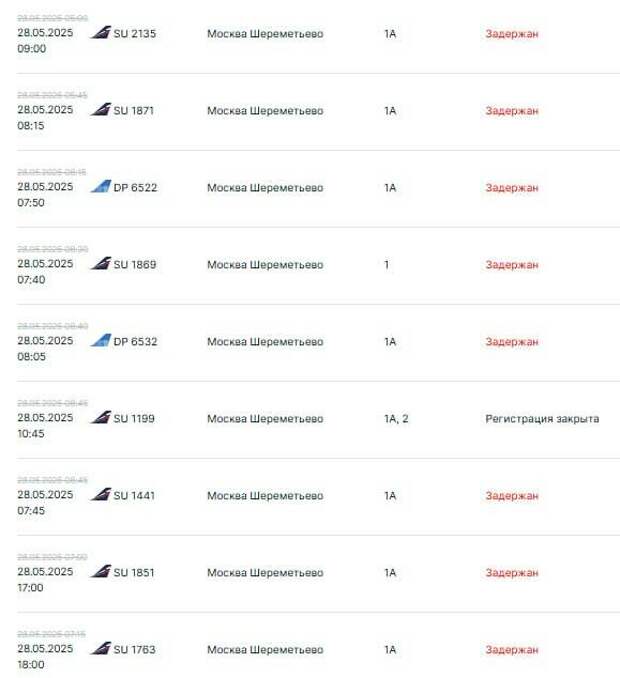620x678 pixels.
Task: Click the Aeroflot logo beside SU 2135
Action: (x=101, y=32)
